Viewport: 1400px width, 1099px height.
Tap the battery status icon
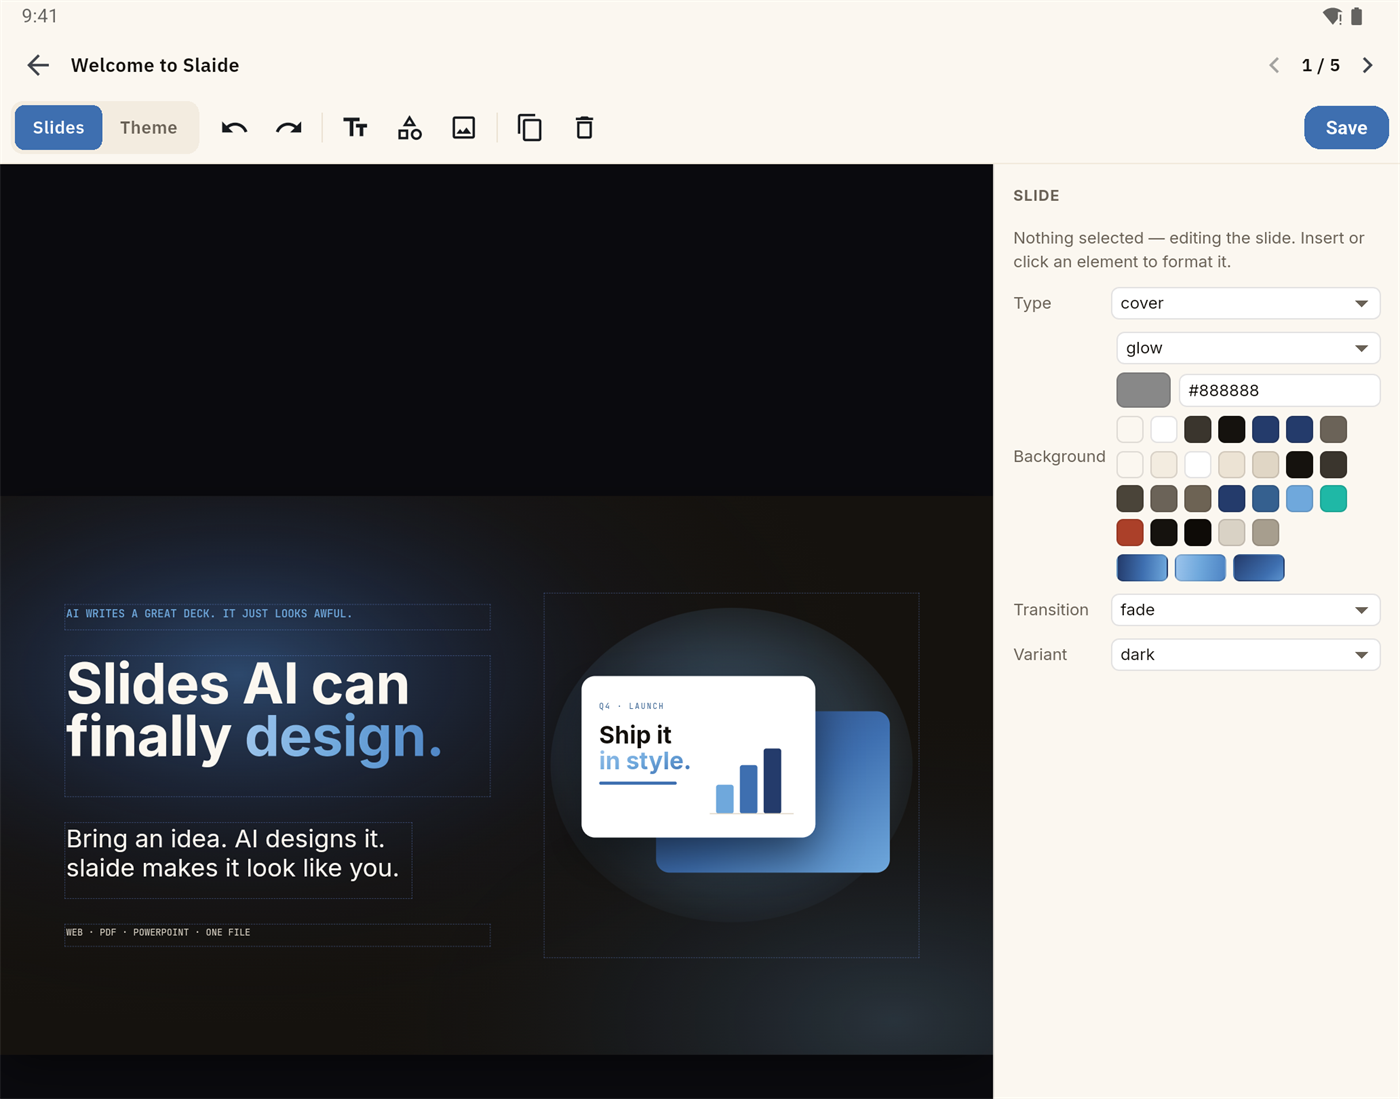(x=1357, y=16)
